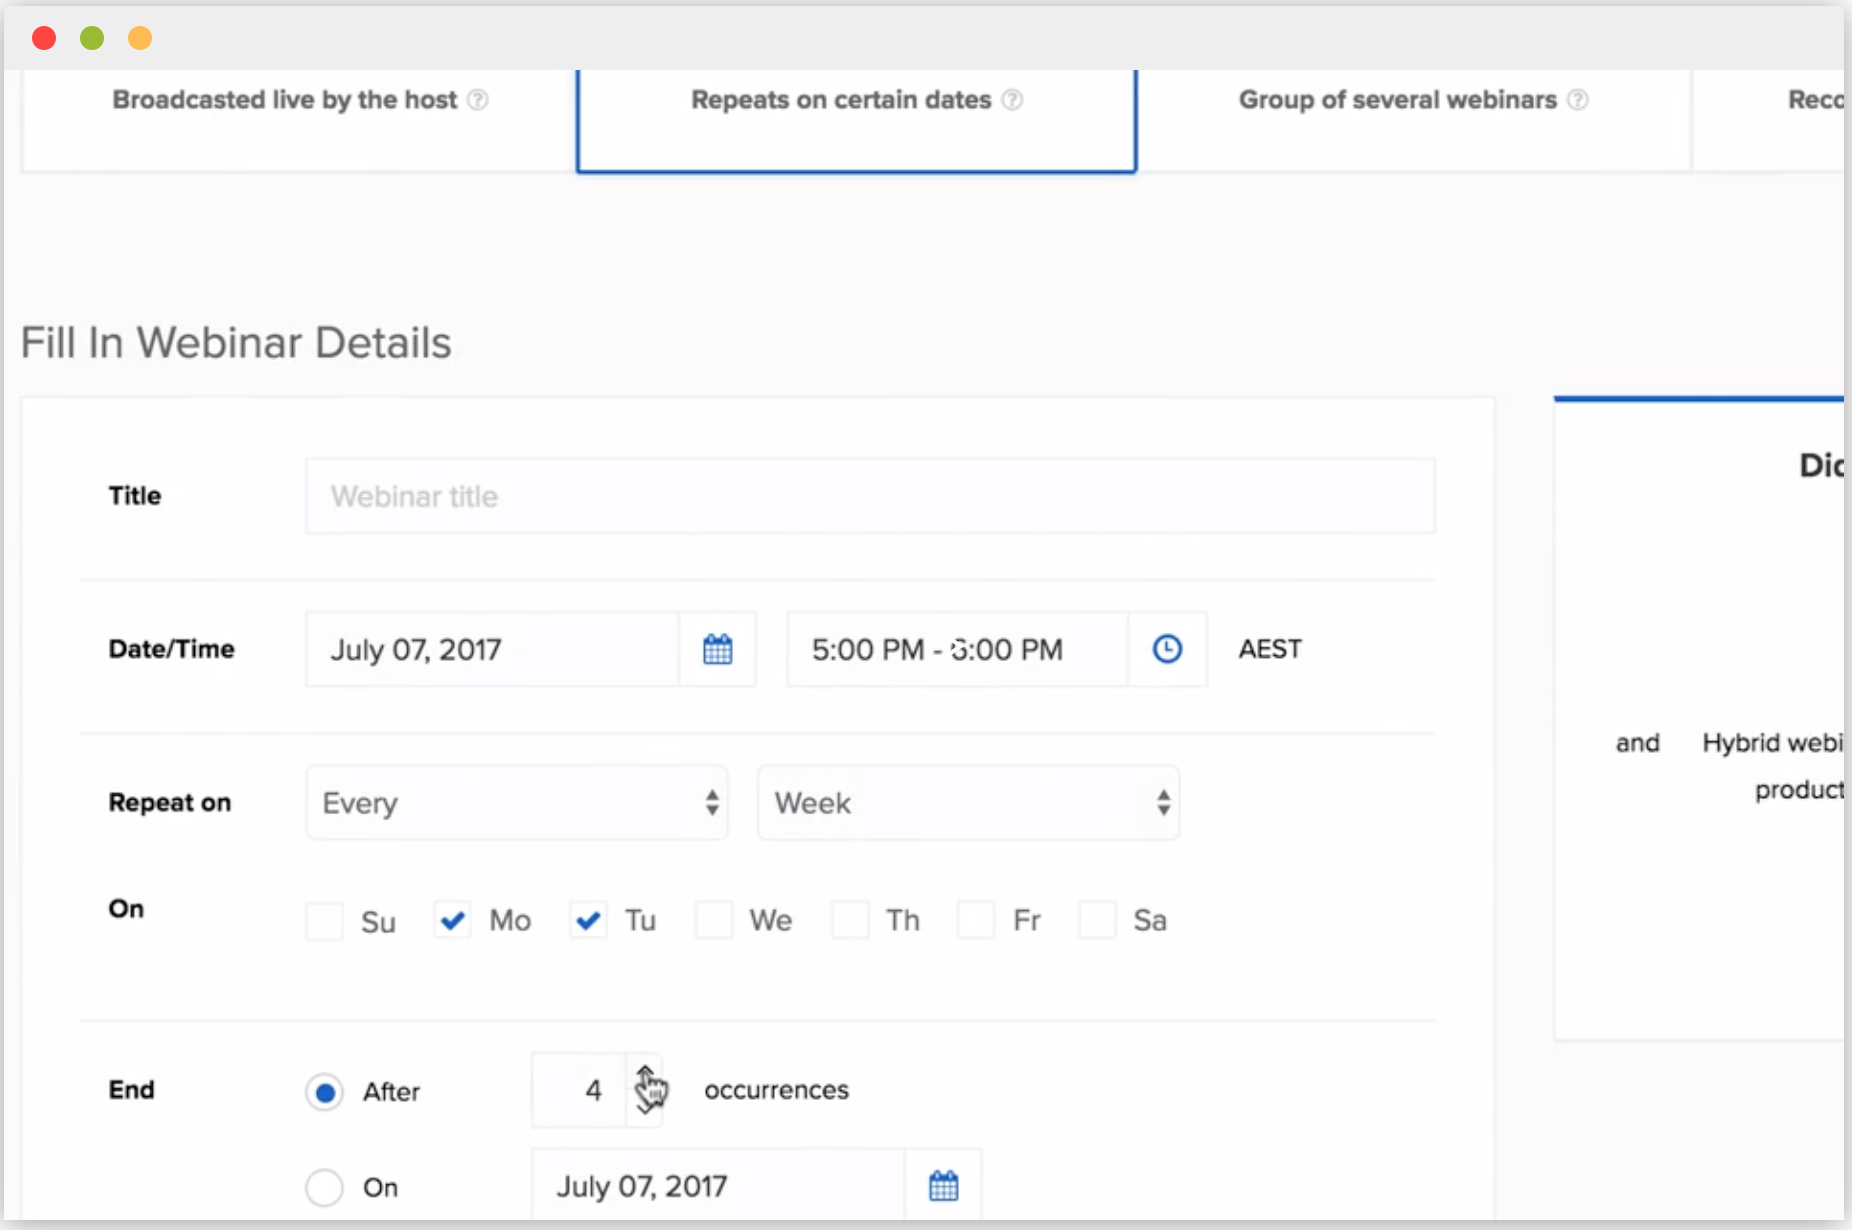Select the End On radio button
Viewport: 1852px width, 1230px height.
point(324,1187)
